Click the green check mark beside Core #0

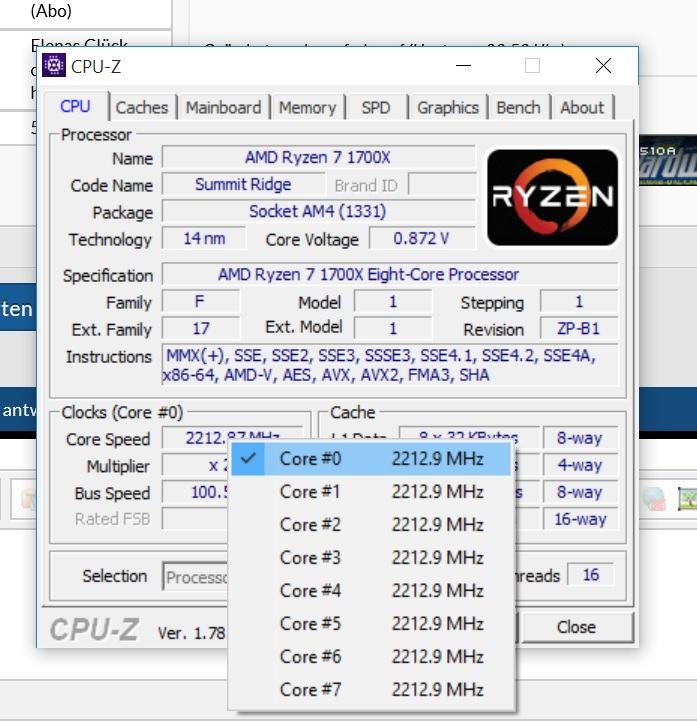[x=248, y=458]
